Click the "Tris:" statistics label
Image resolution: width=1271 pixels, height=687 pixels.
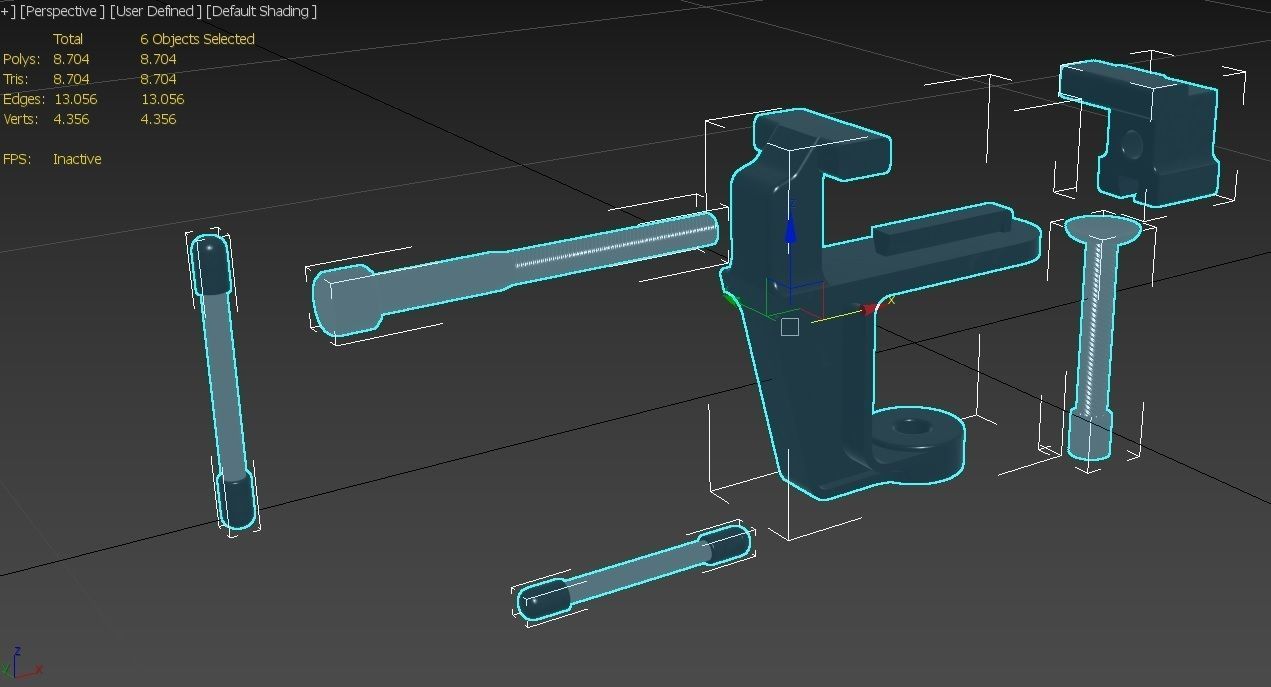coord(16,79)
